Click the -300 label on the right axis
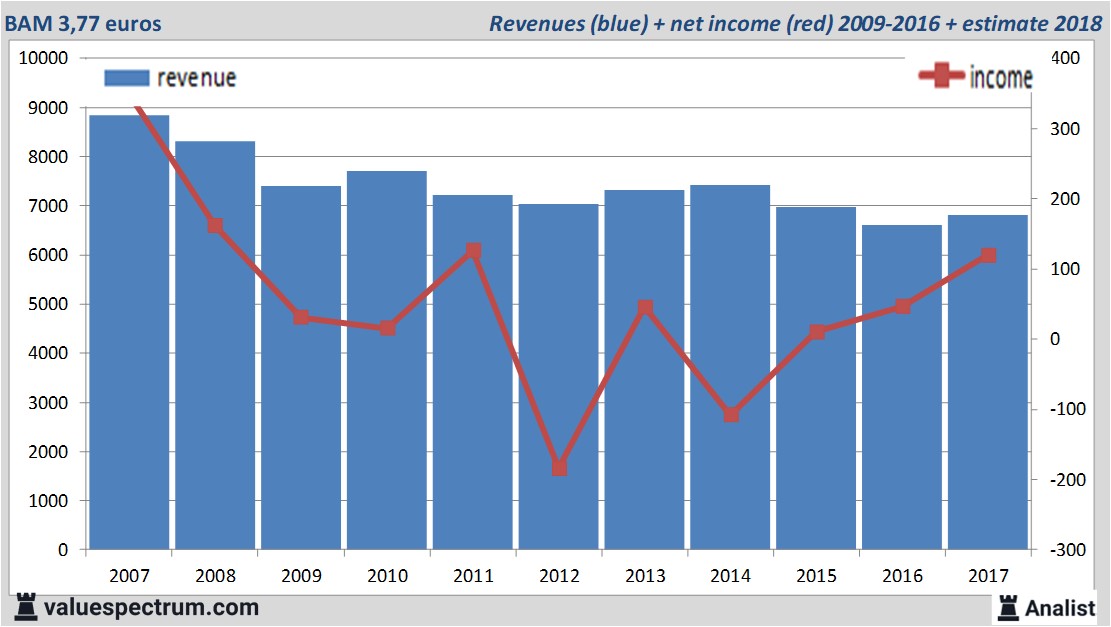1111x627 pixels. [1063, 550]
